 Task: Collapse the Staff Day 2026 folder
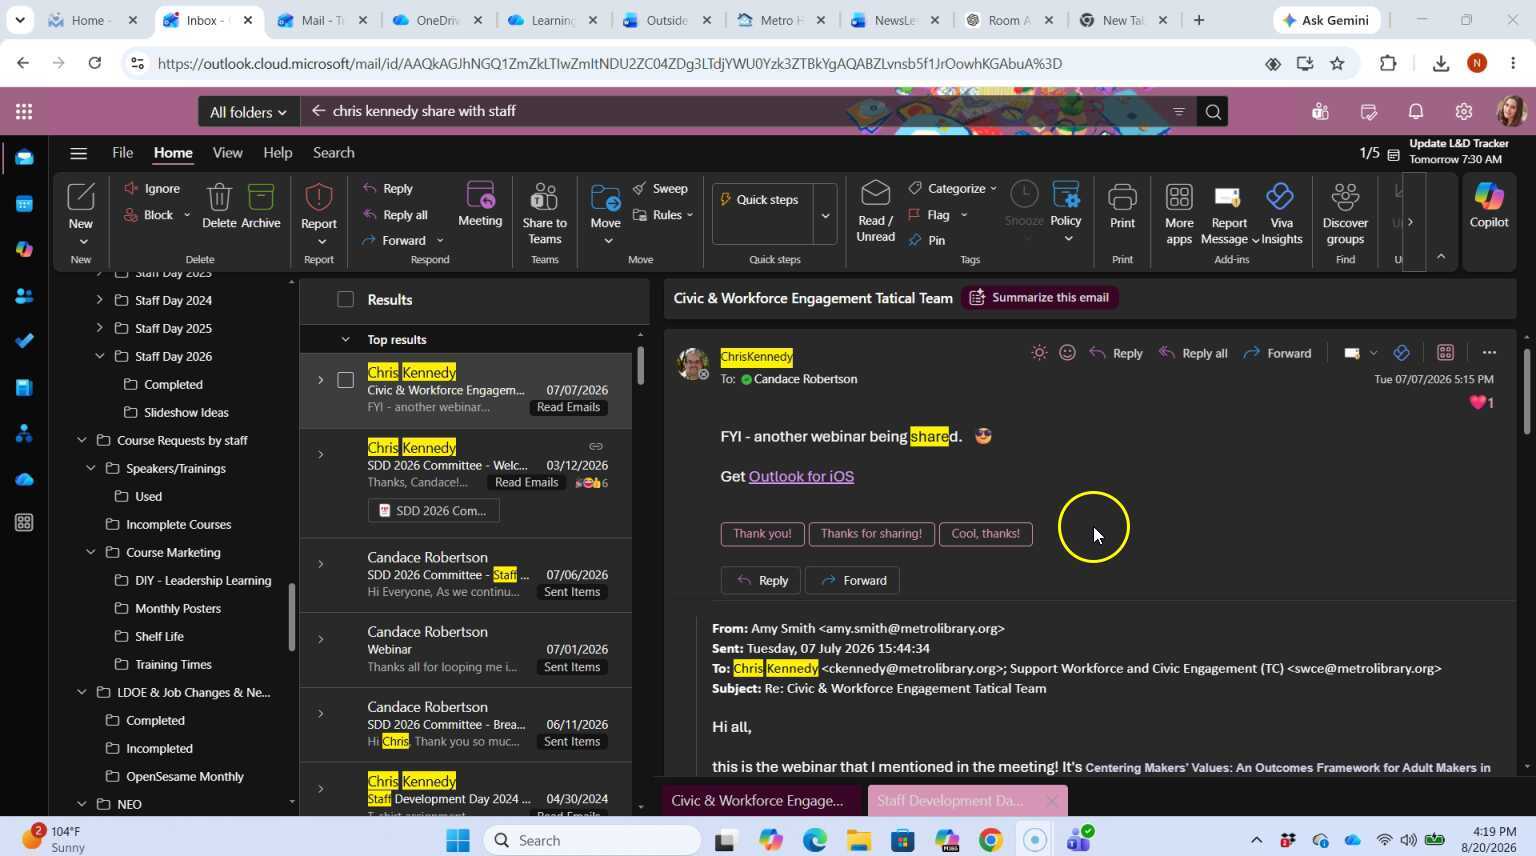point(99,356)
